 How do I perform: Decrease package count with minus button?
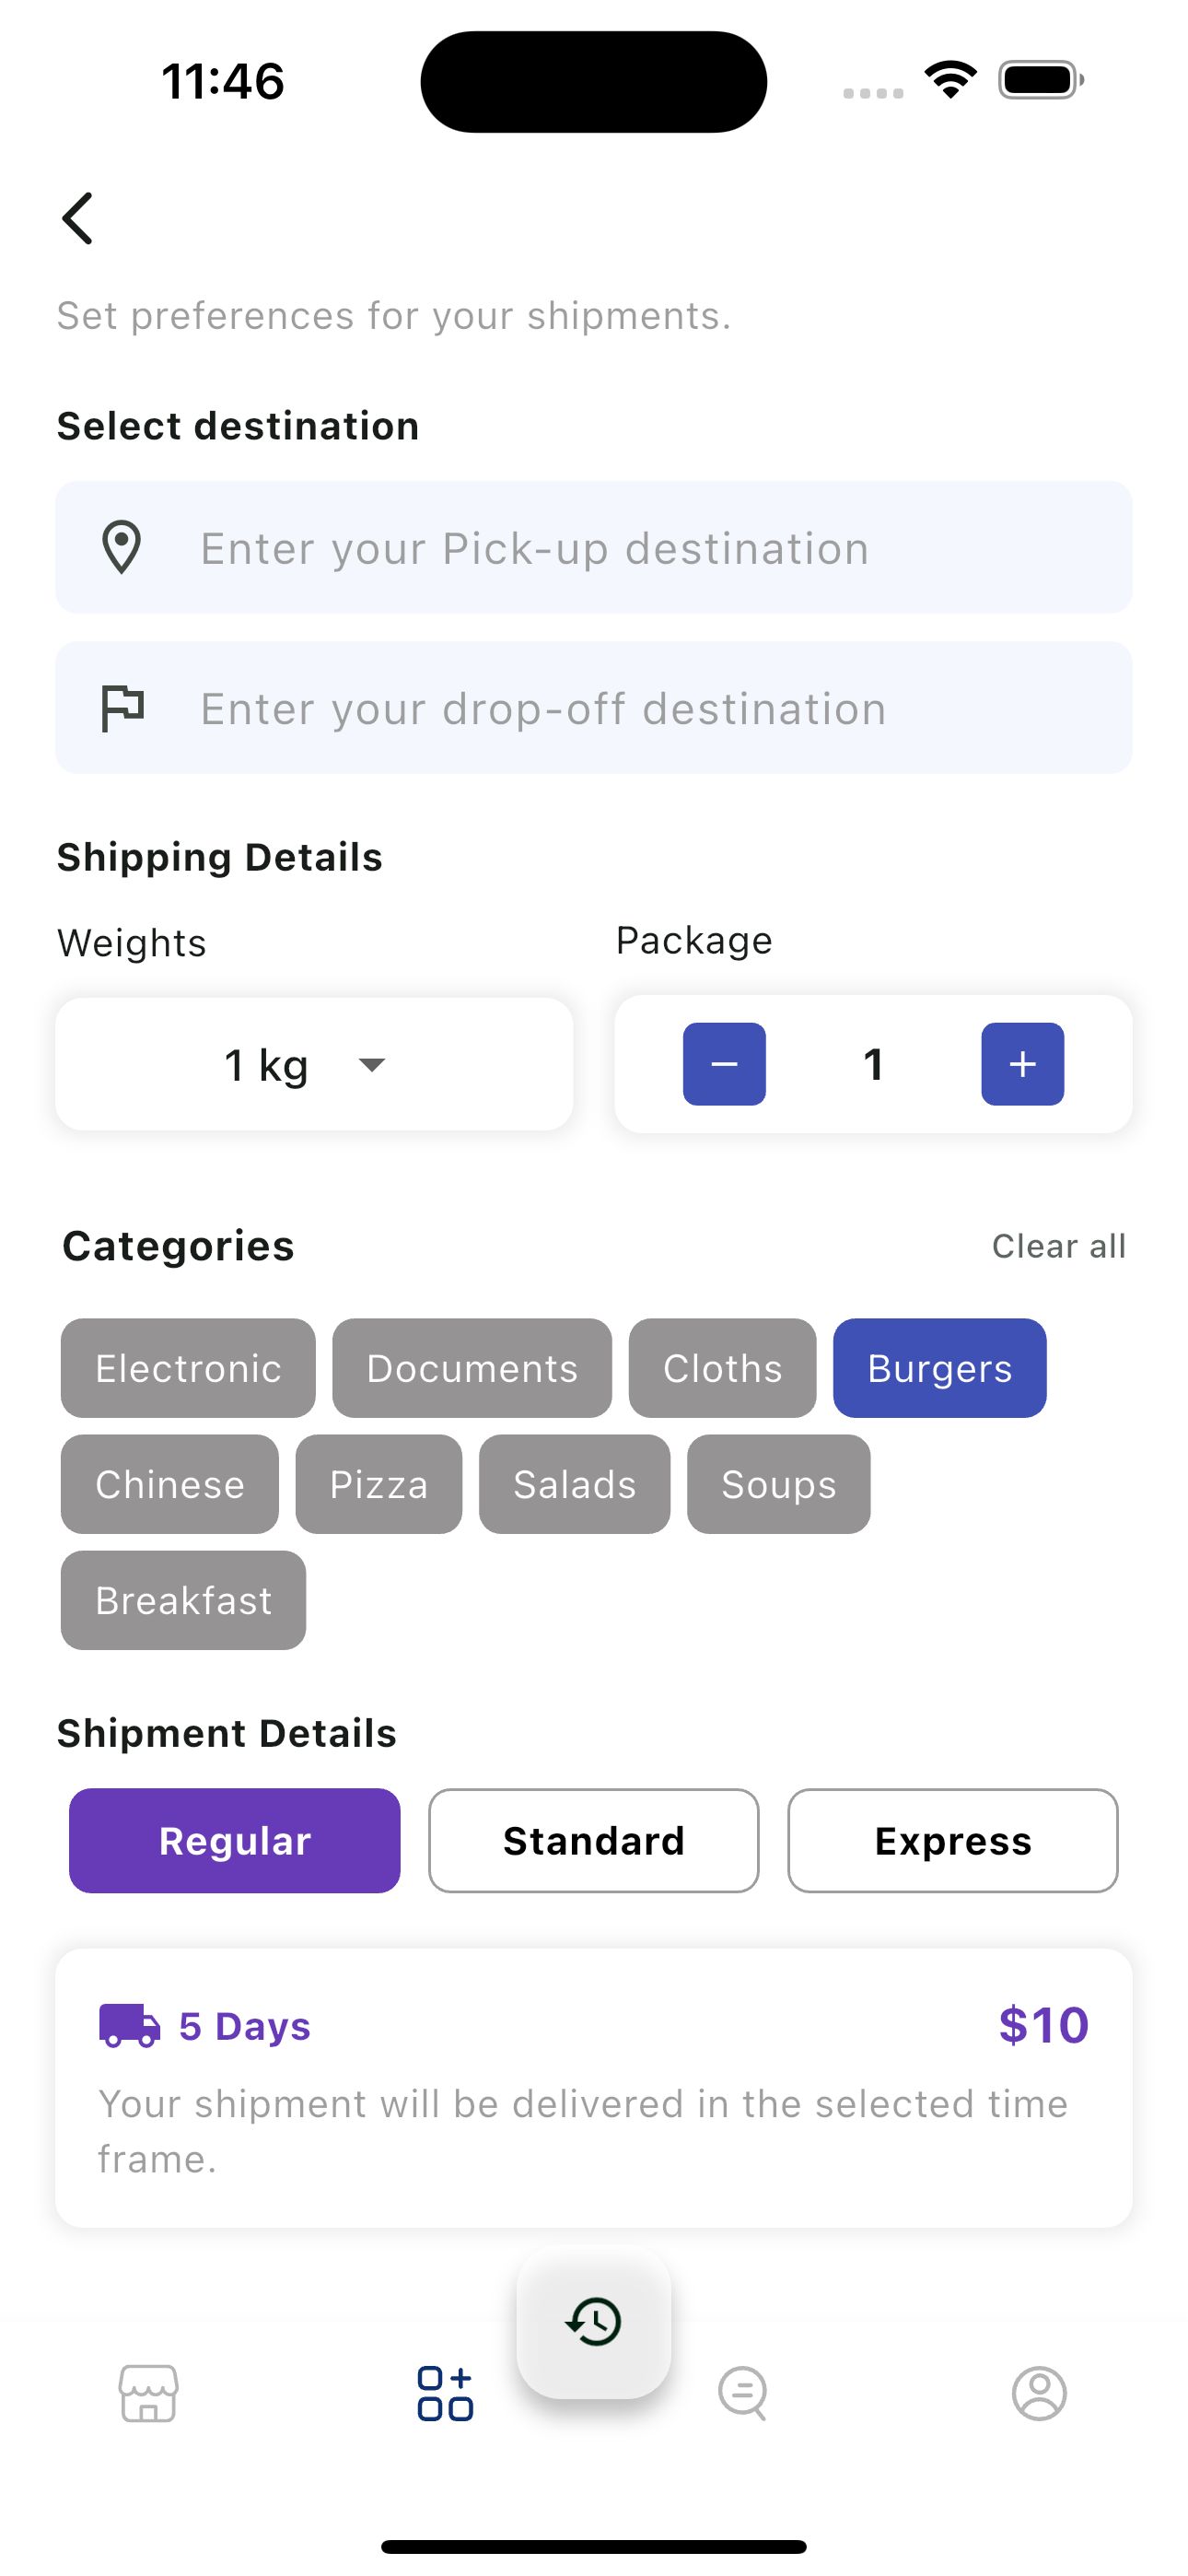click(x=724, y=1064)
